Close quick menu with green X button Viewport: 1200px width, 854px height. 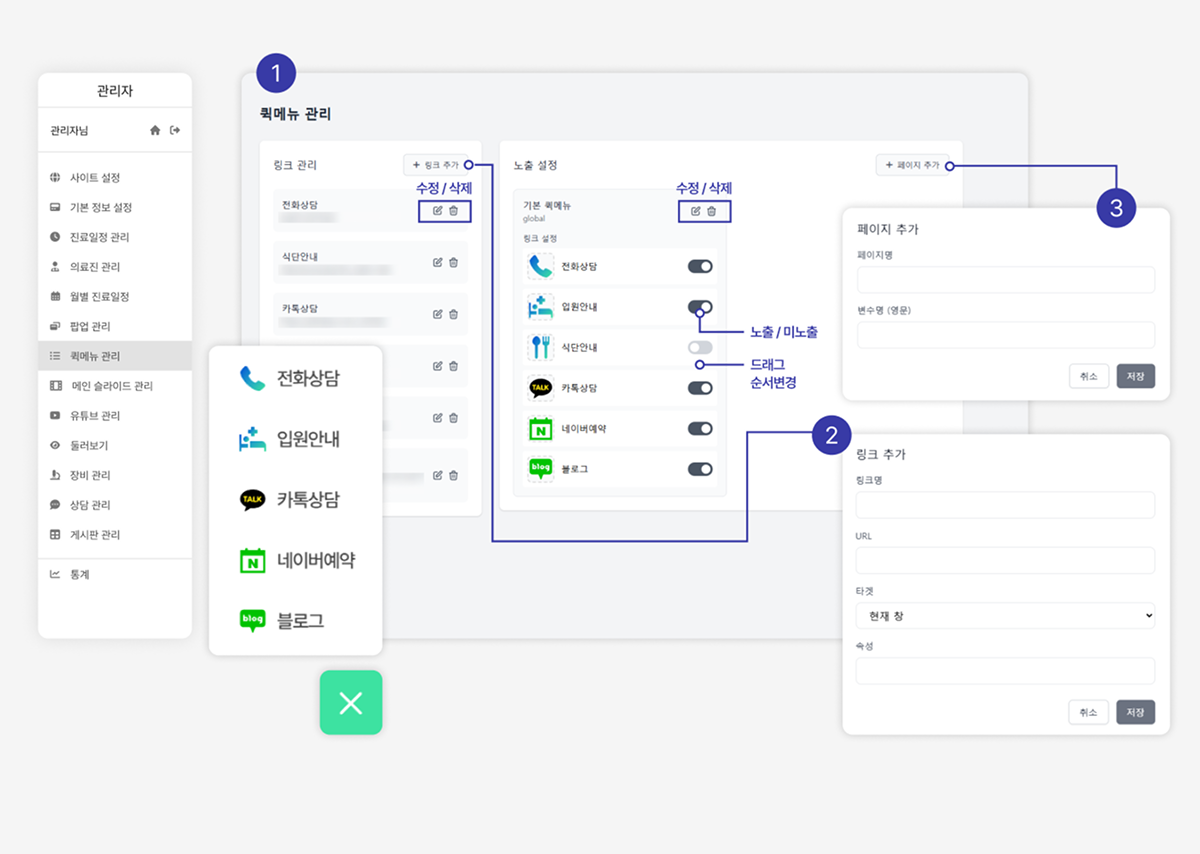pyautogui.click(x=351, y=703)
